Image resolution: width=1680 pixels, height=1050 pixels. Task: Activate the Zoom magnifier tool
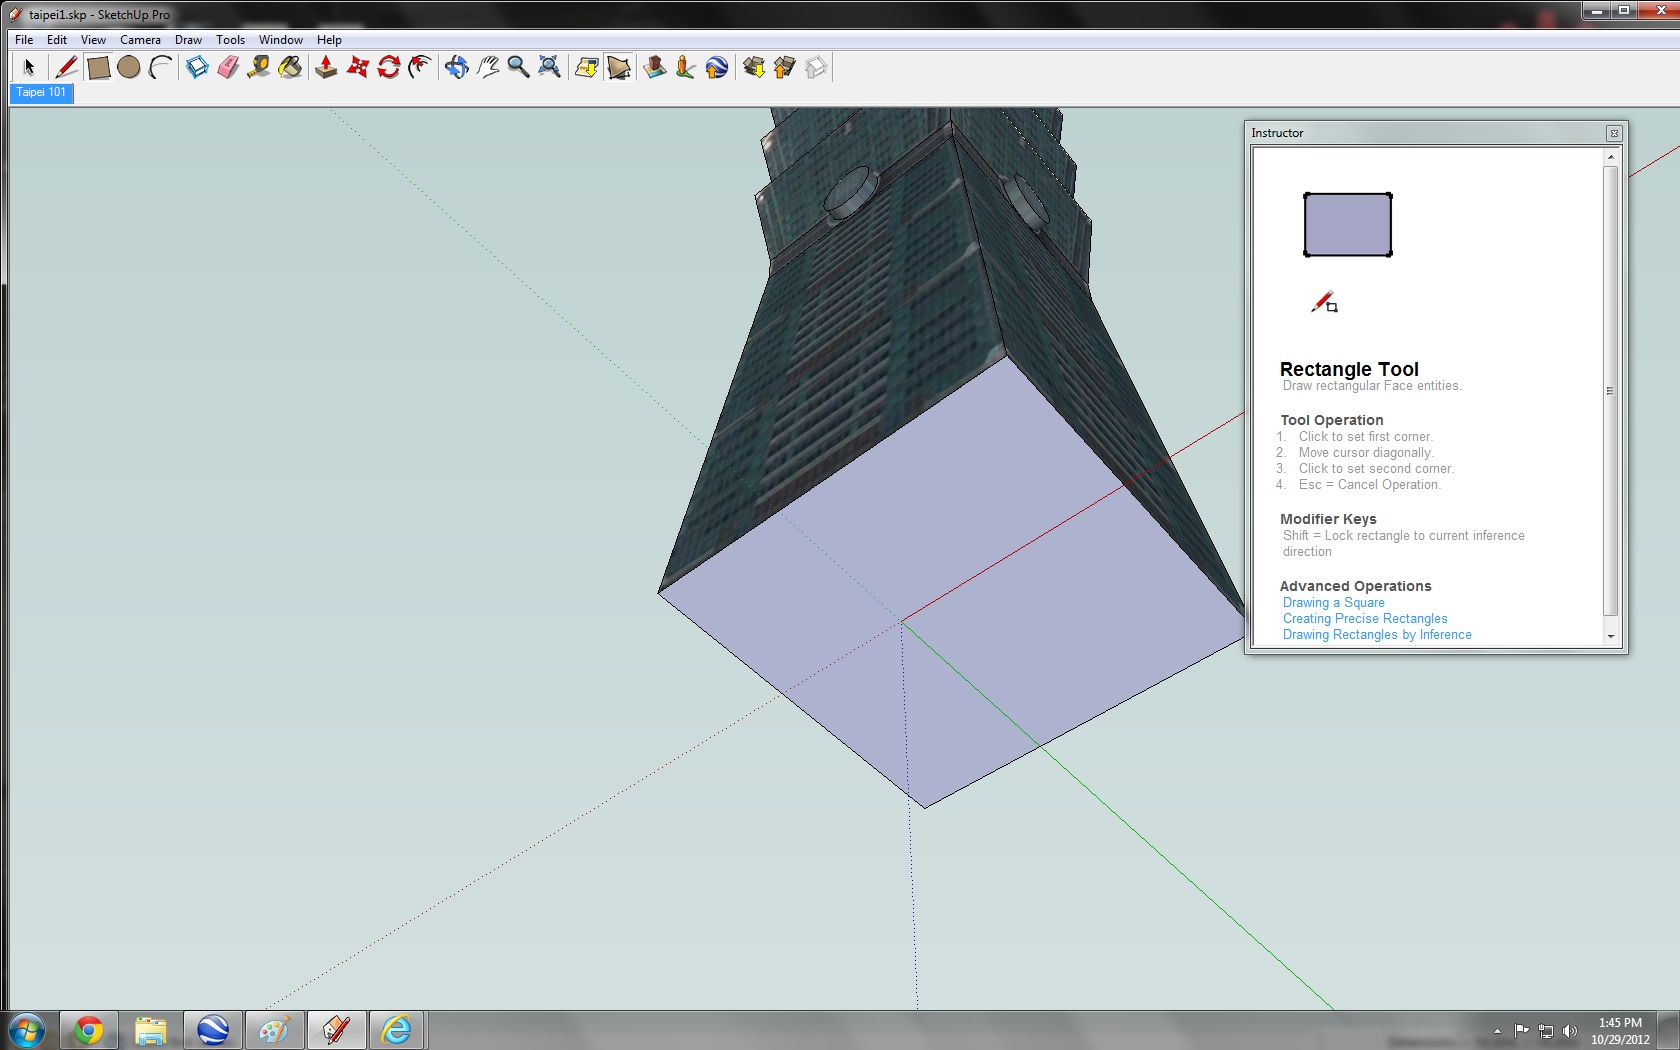[x=518, y=67]
